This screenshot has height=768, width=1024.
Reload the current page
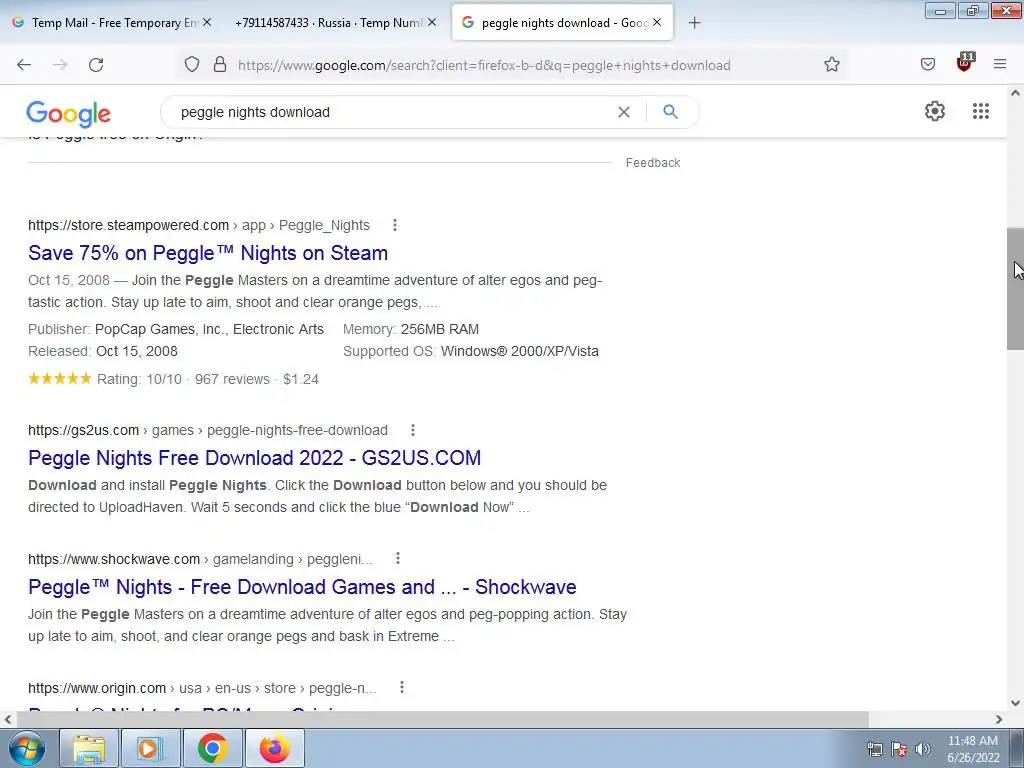coord(96,65)
